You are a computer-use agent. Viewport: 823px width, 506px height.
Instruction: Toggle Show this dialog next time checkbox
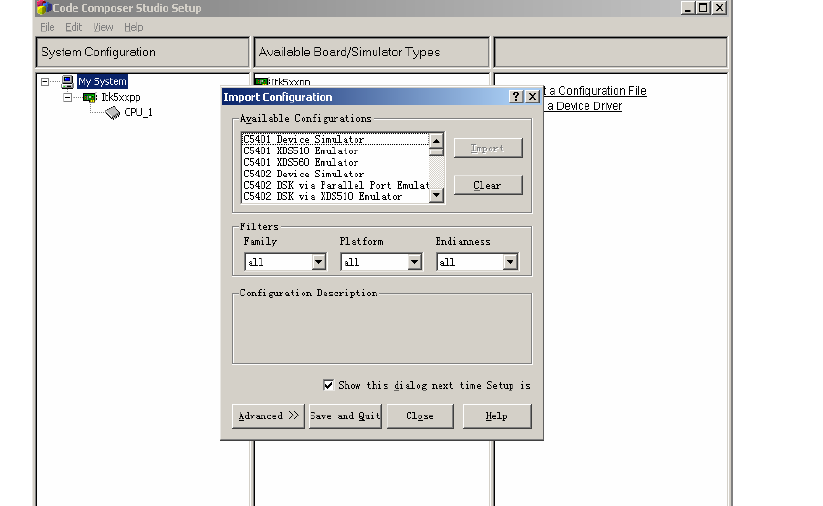point(328,385)
